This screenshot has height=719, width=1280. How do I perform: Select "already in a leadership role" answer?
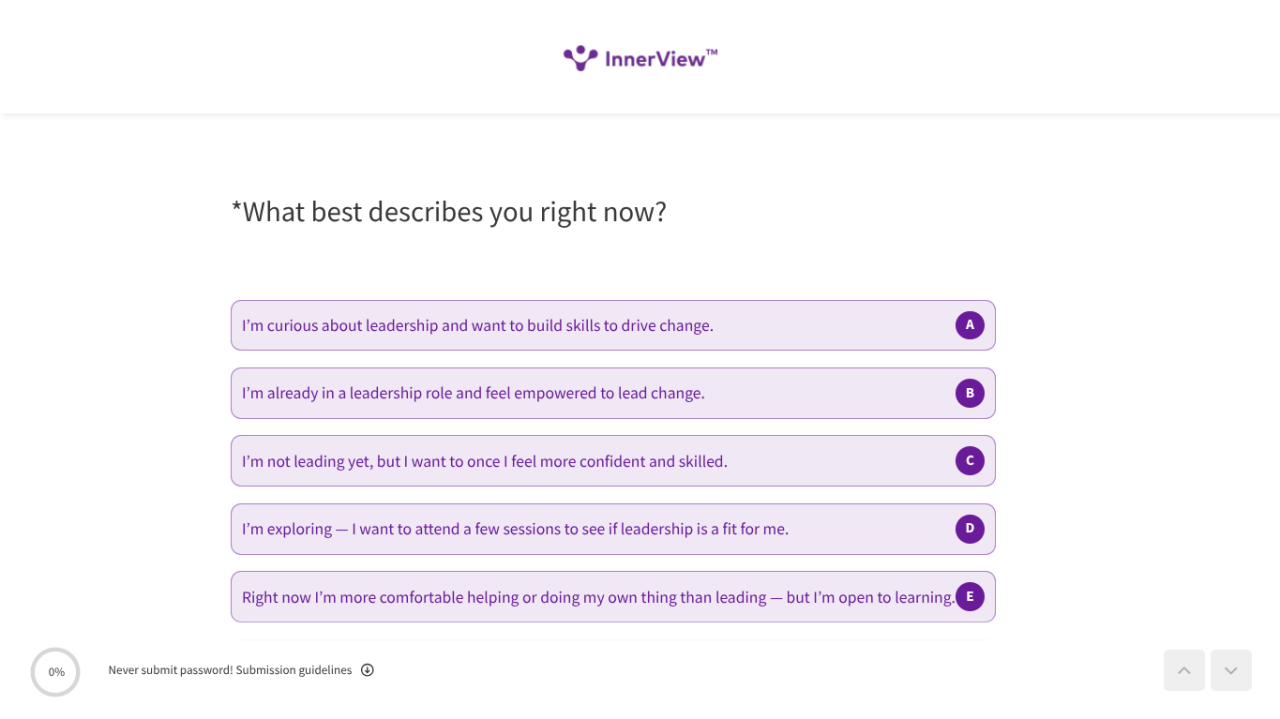(x=473, y=394)
